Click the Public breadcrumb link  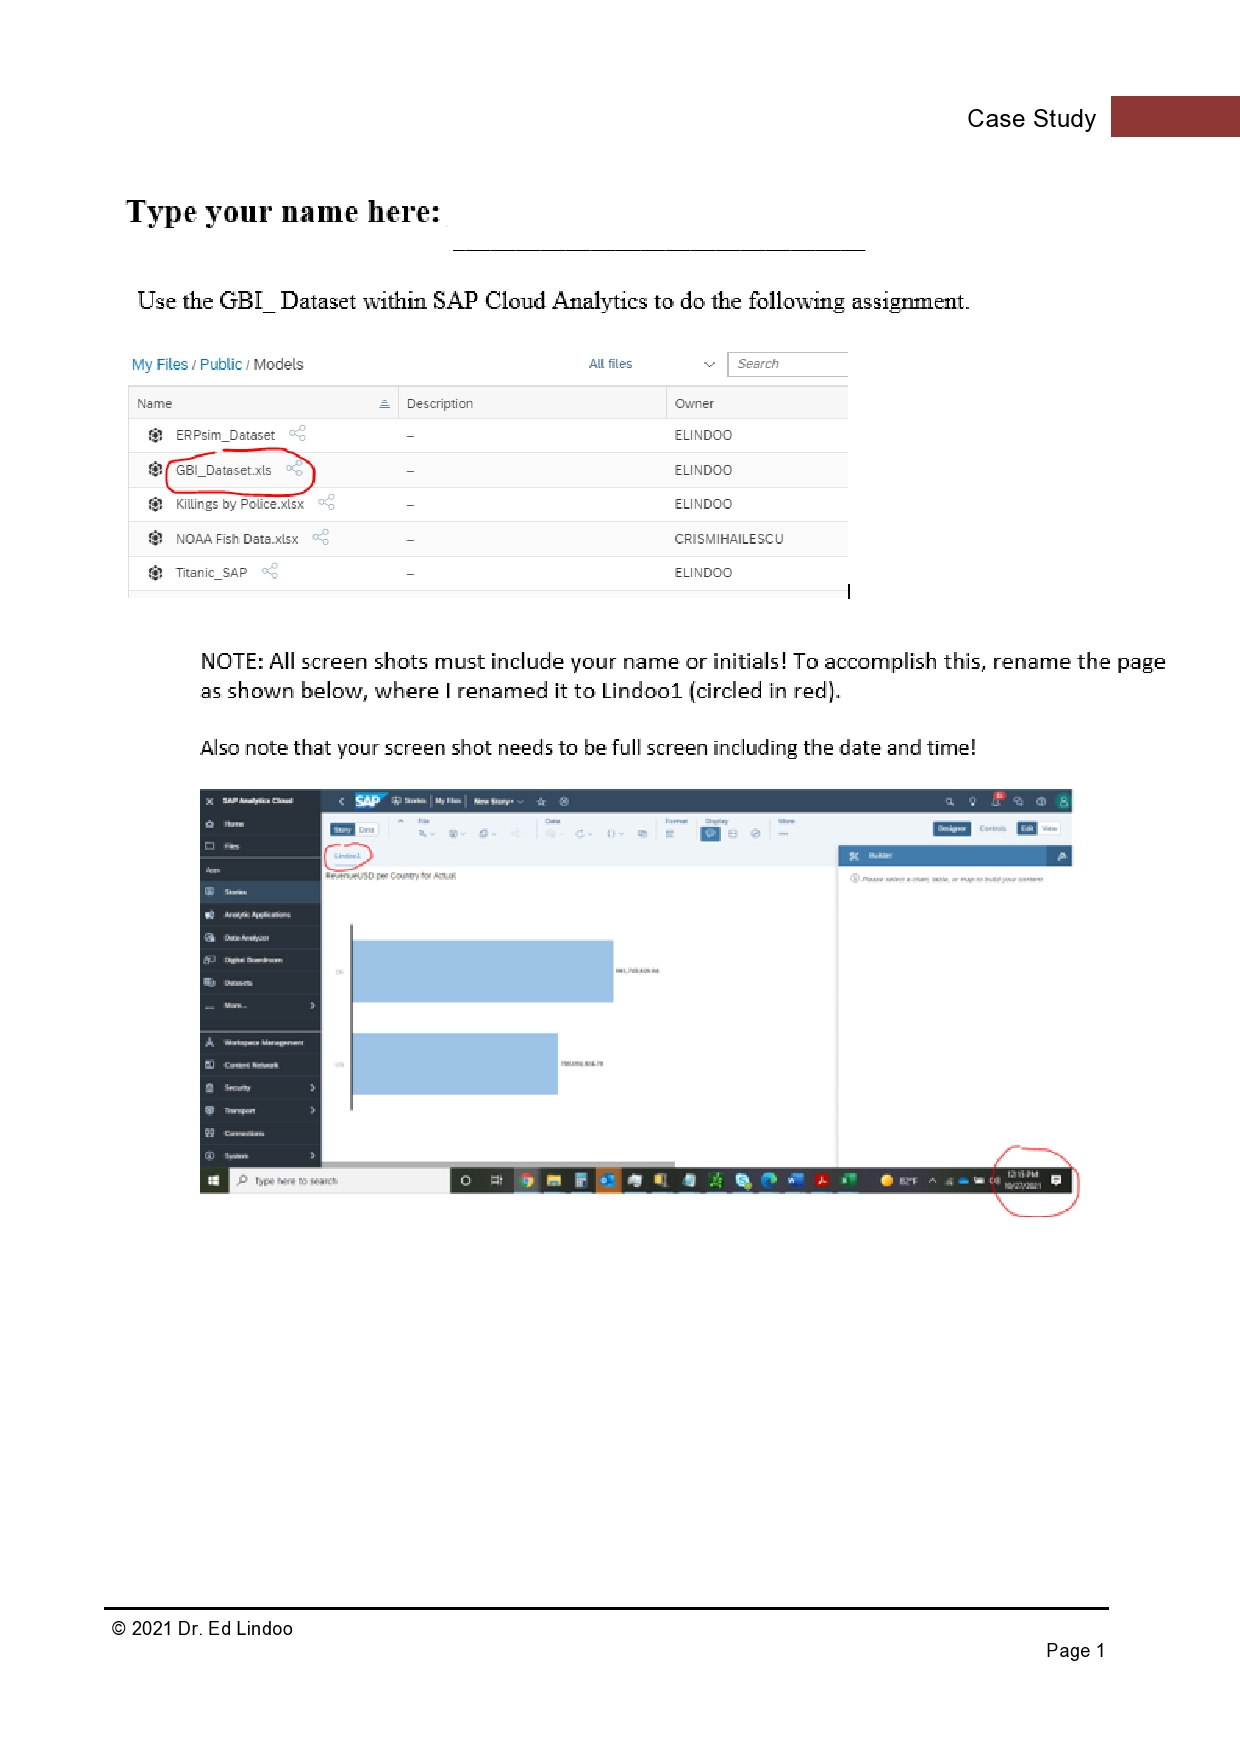click(x=221, y=364)
